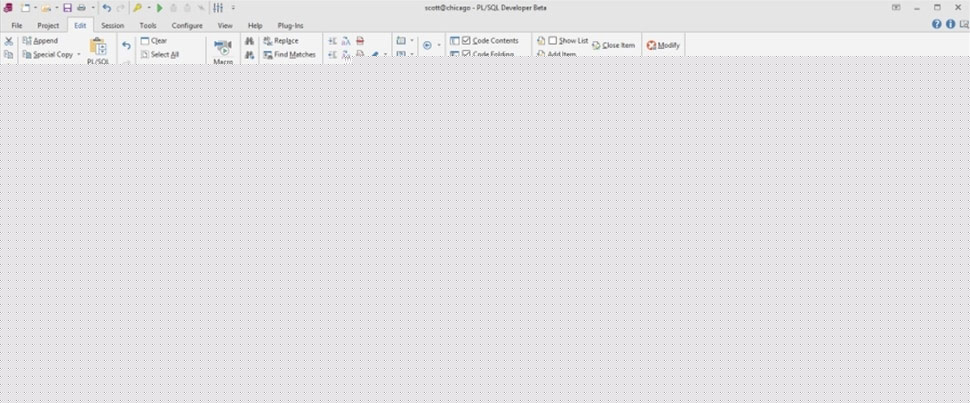Click the ribbon display options icon
The image size is (970, 403).
click(896, 7)
